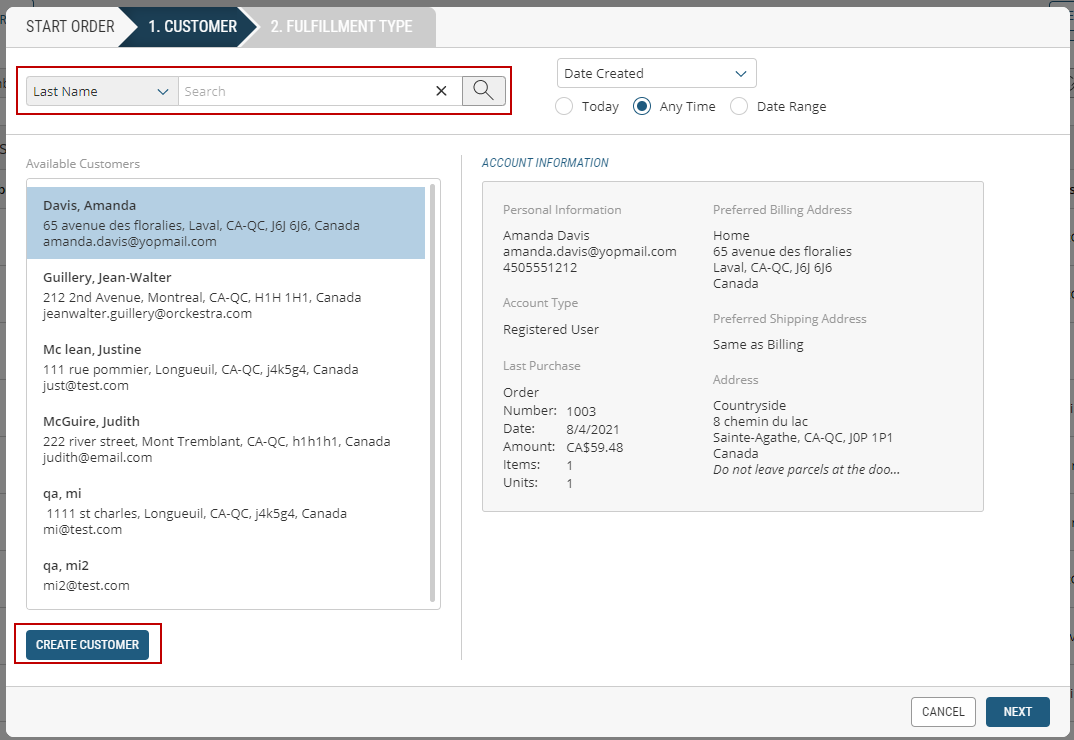Click the magnifying glass search icon
Screen dimensions: 1074x740
[x=483, y=91]
